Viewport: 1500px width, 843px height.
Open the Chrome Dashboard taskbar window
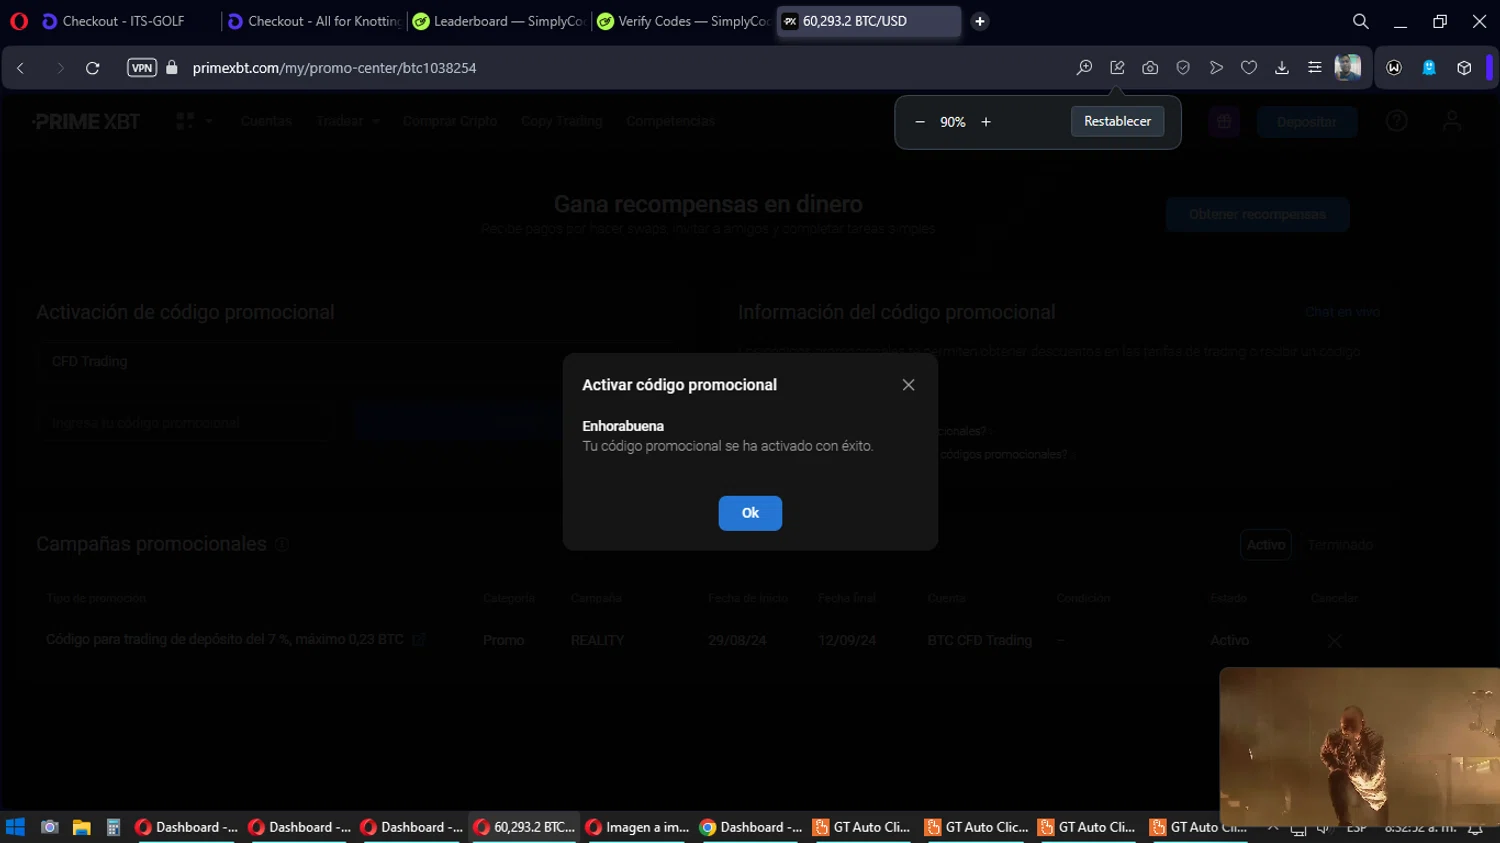[751, 827]
